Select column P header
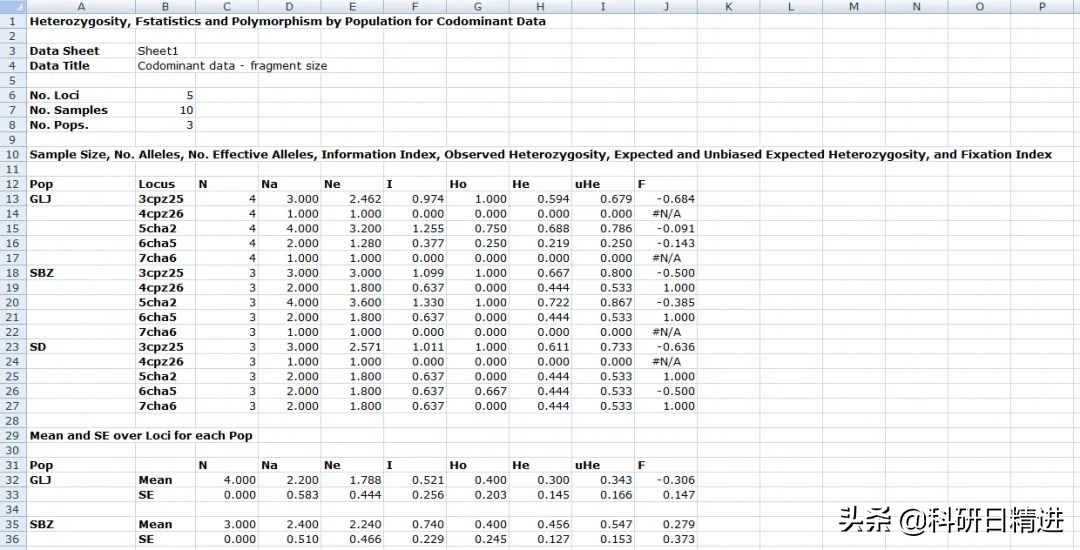This screenshot has width=1080, height=550. pos(1042,6)
